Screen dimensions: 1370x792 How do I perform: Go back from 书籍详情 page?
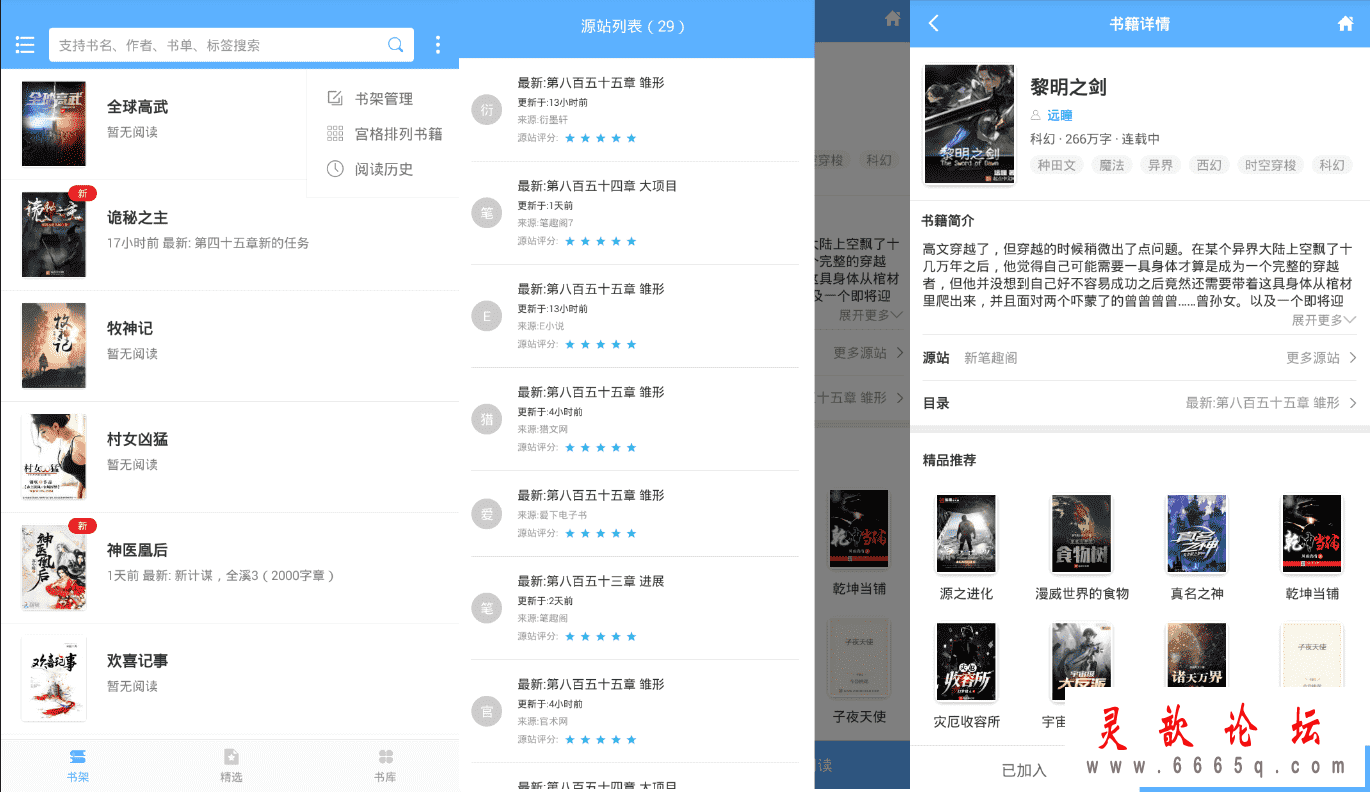933,23
